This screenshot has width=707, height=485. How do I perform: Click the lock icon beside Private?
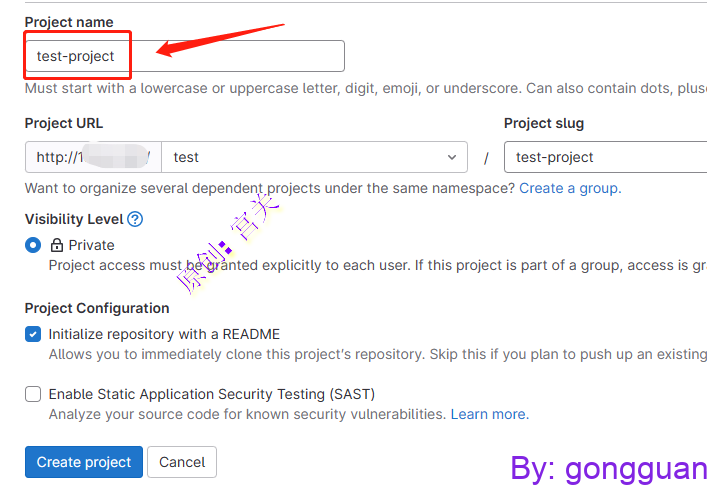[57, 245]
